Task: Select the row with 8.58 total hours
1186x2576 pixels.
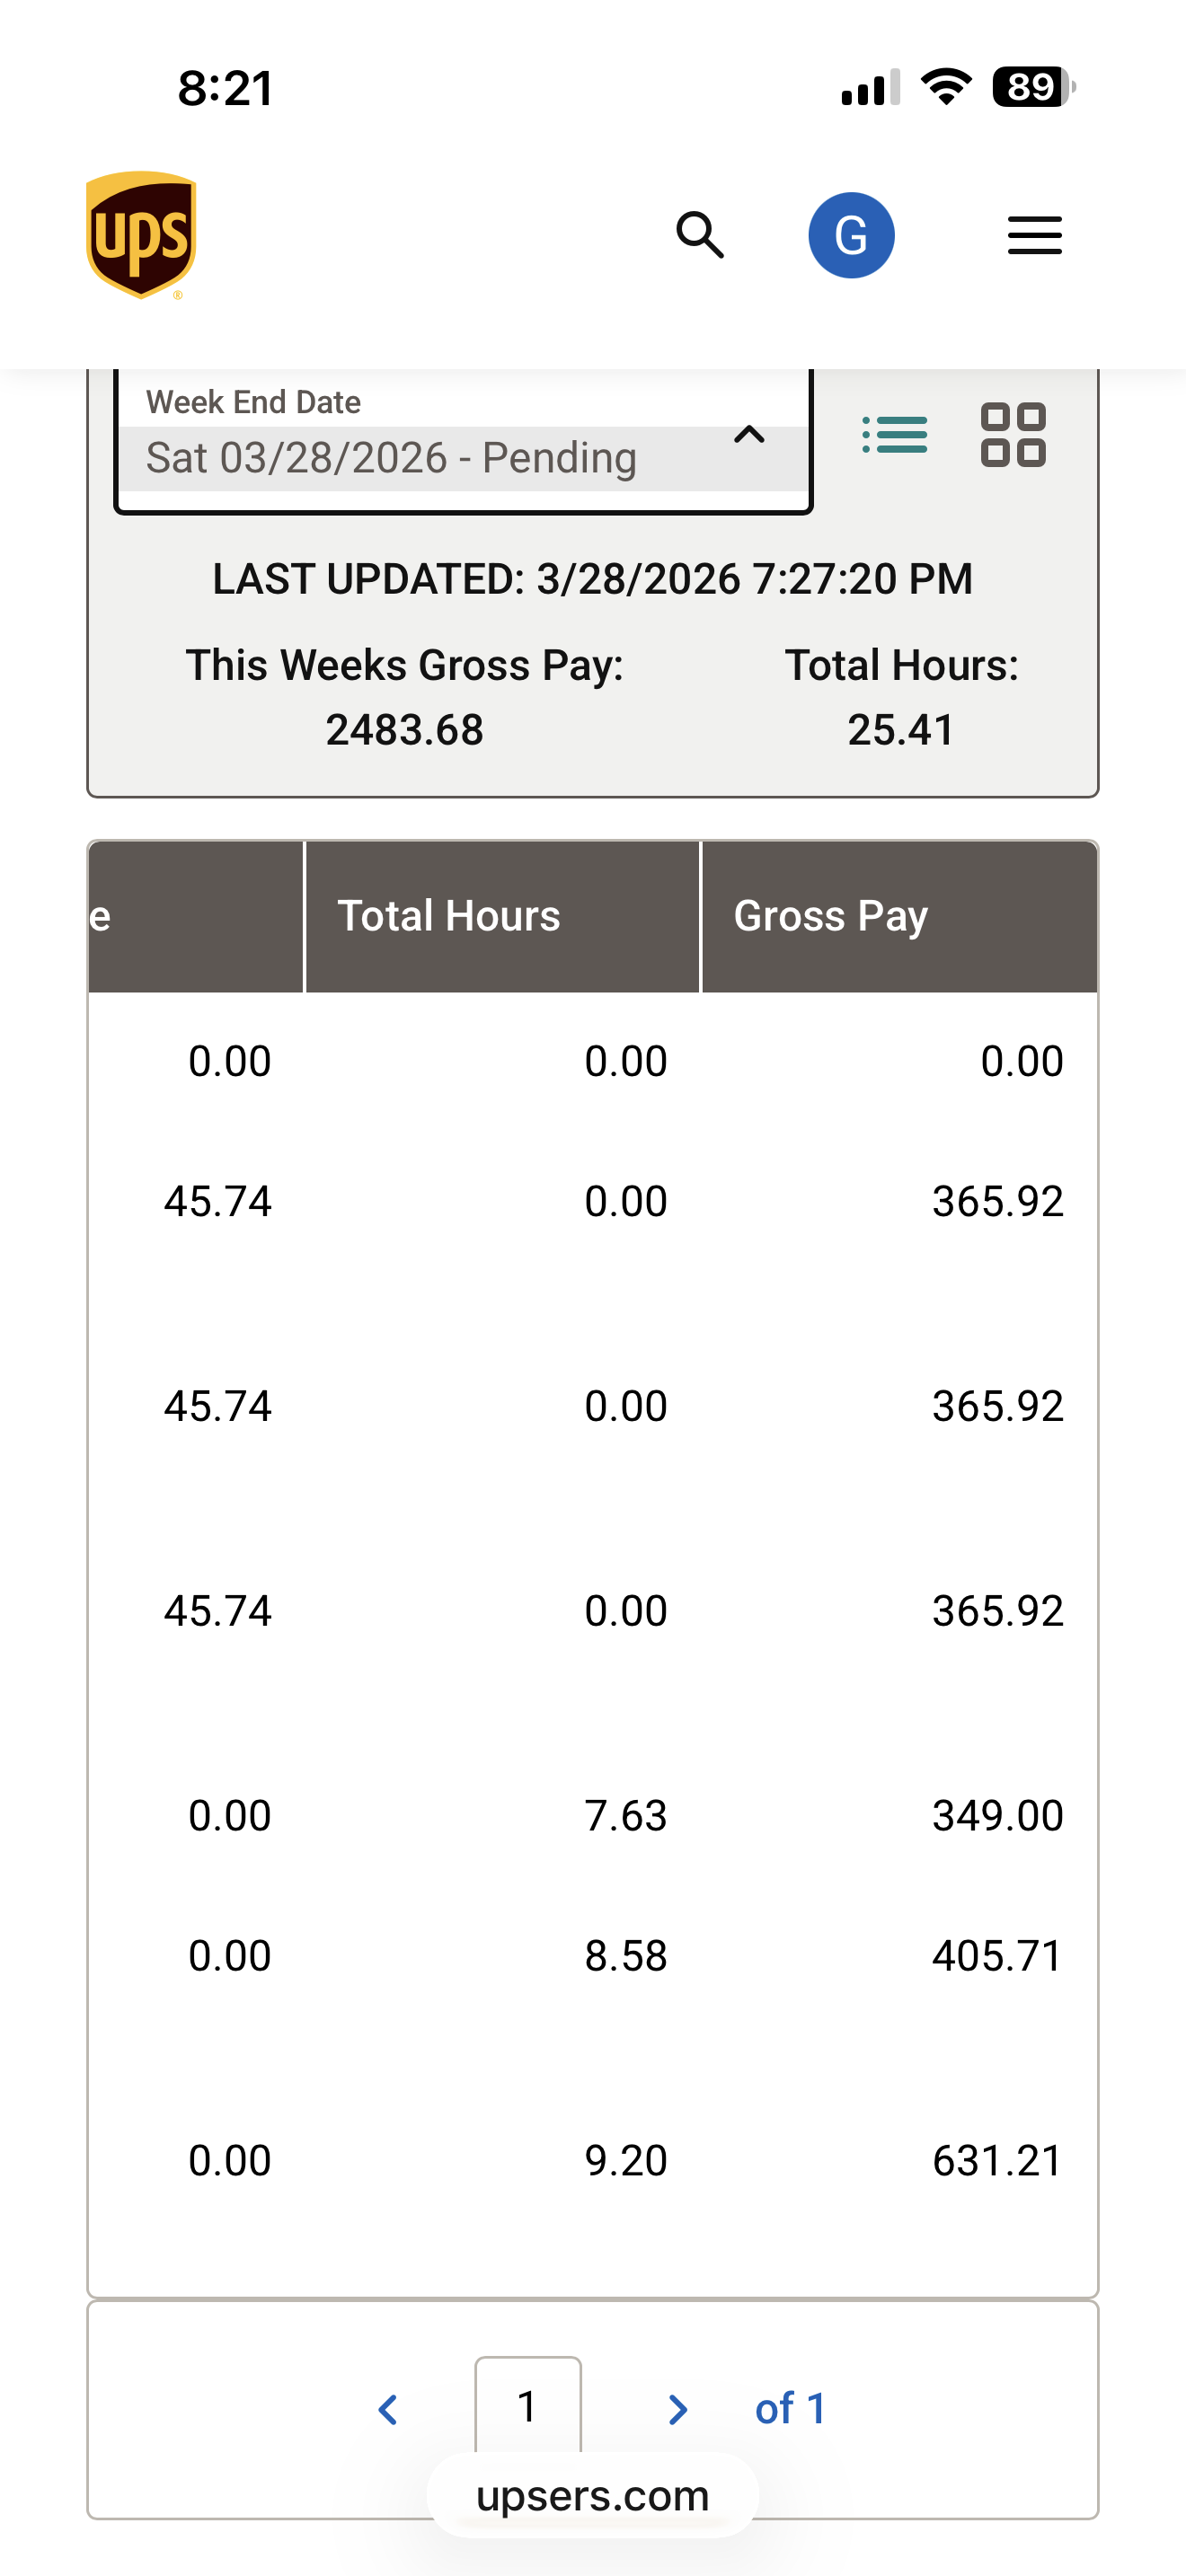Action: coord(625,1956)
